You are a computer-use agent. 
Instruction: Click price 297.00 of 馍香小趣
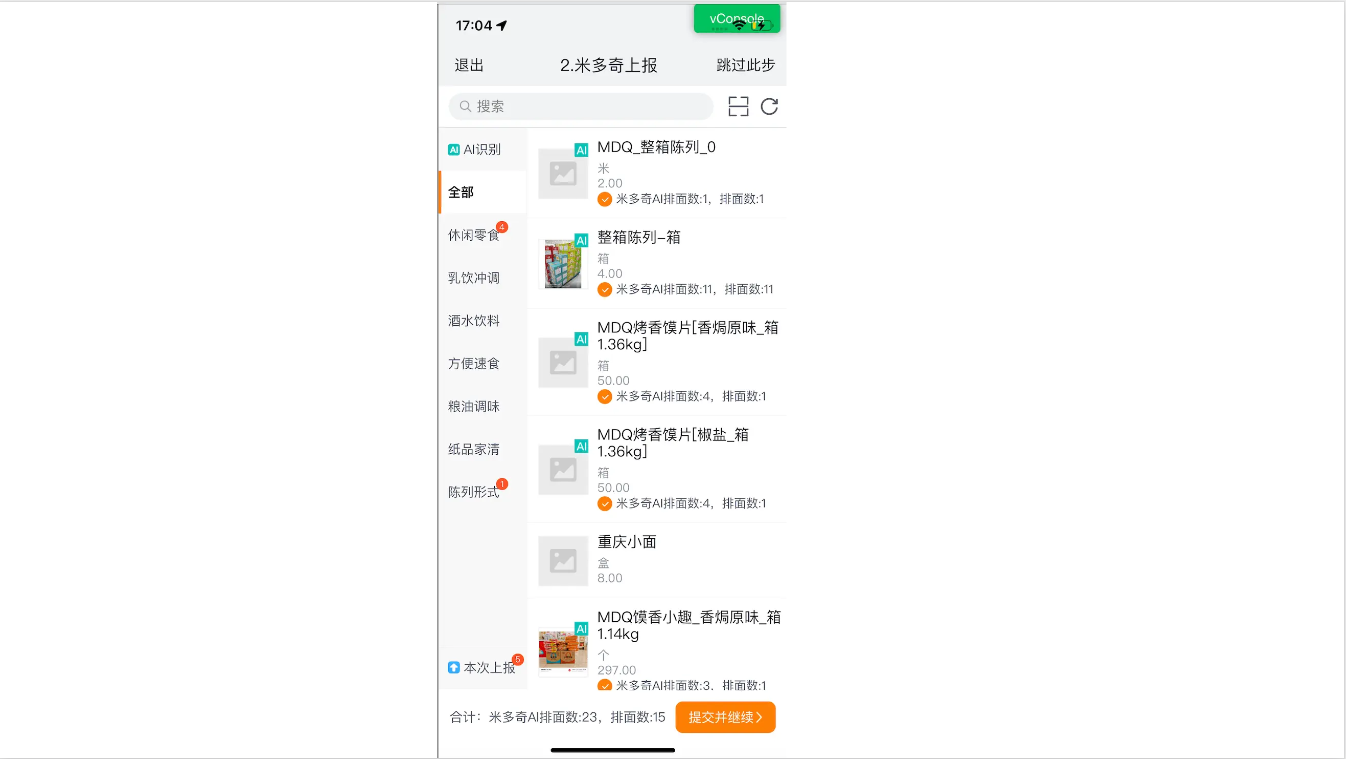(x=617, y=670)
